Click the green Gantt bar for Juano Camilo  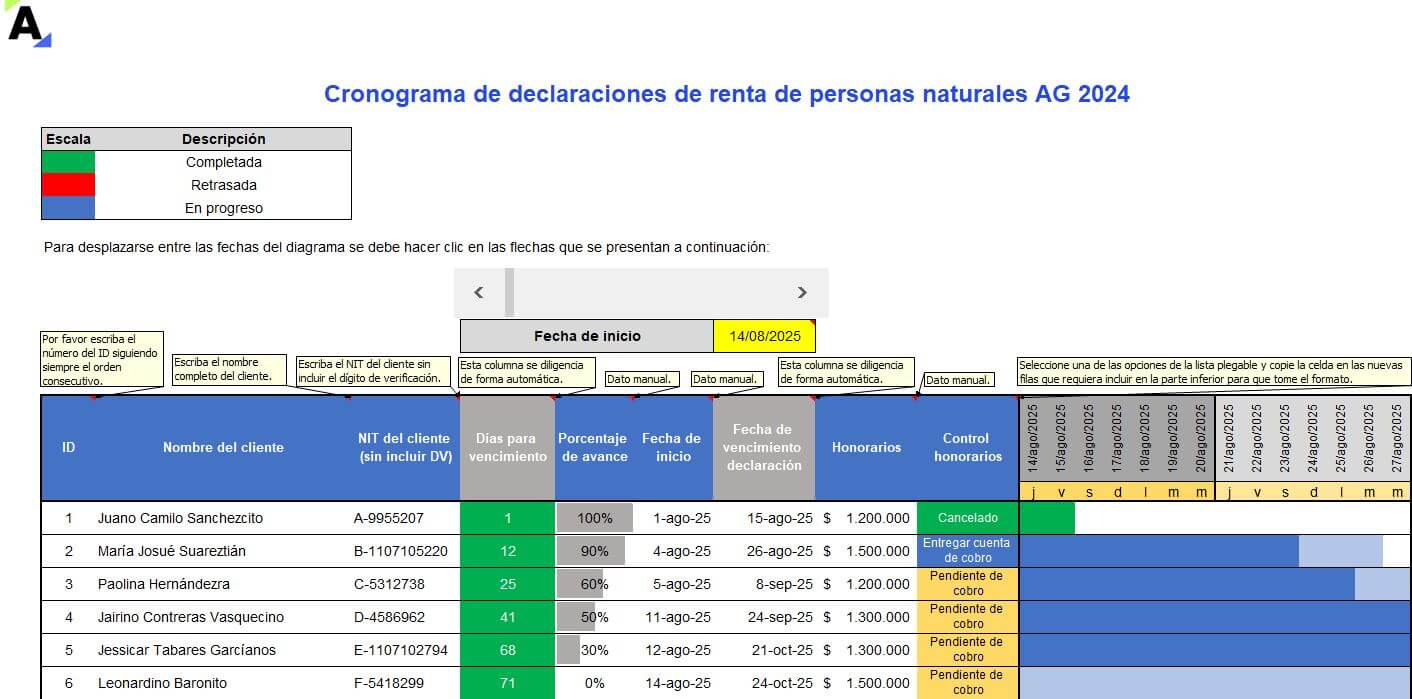(1047, 518)
